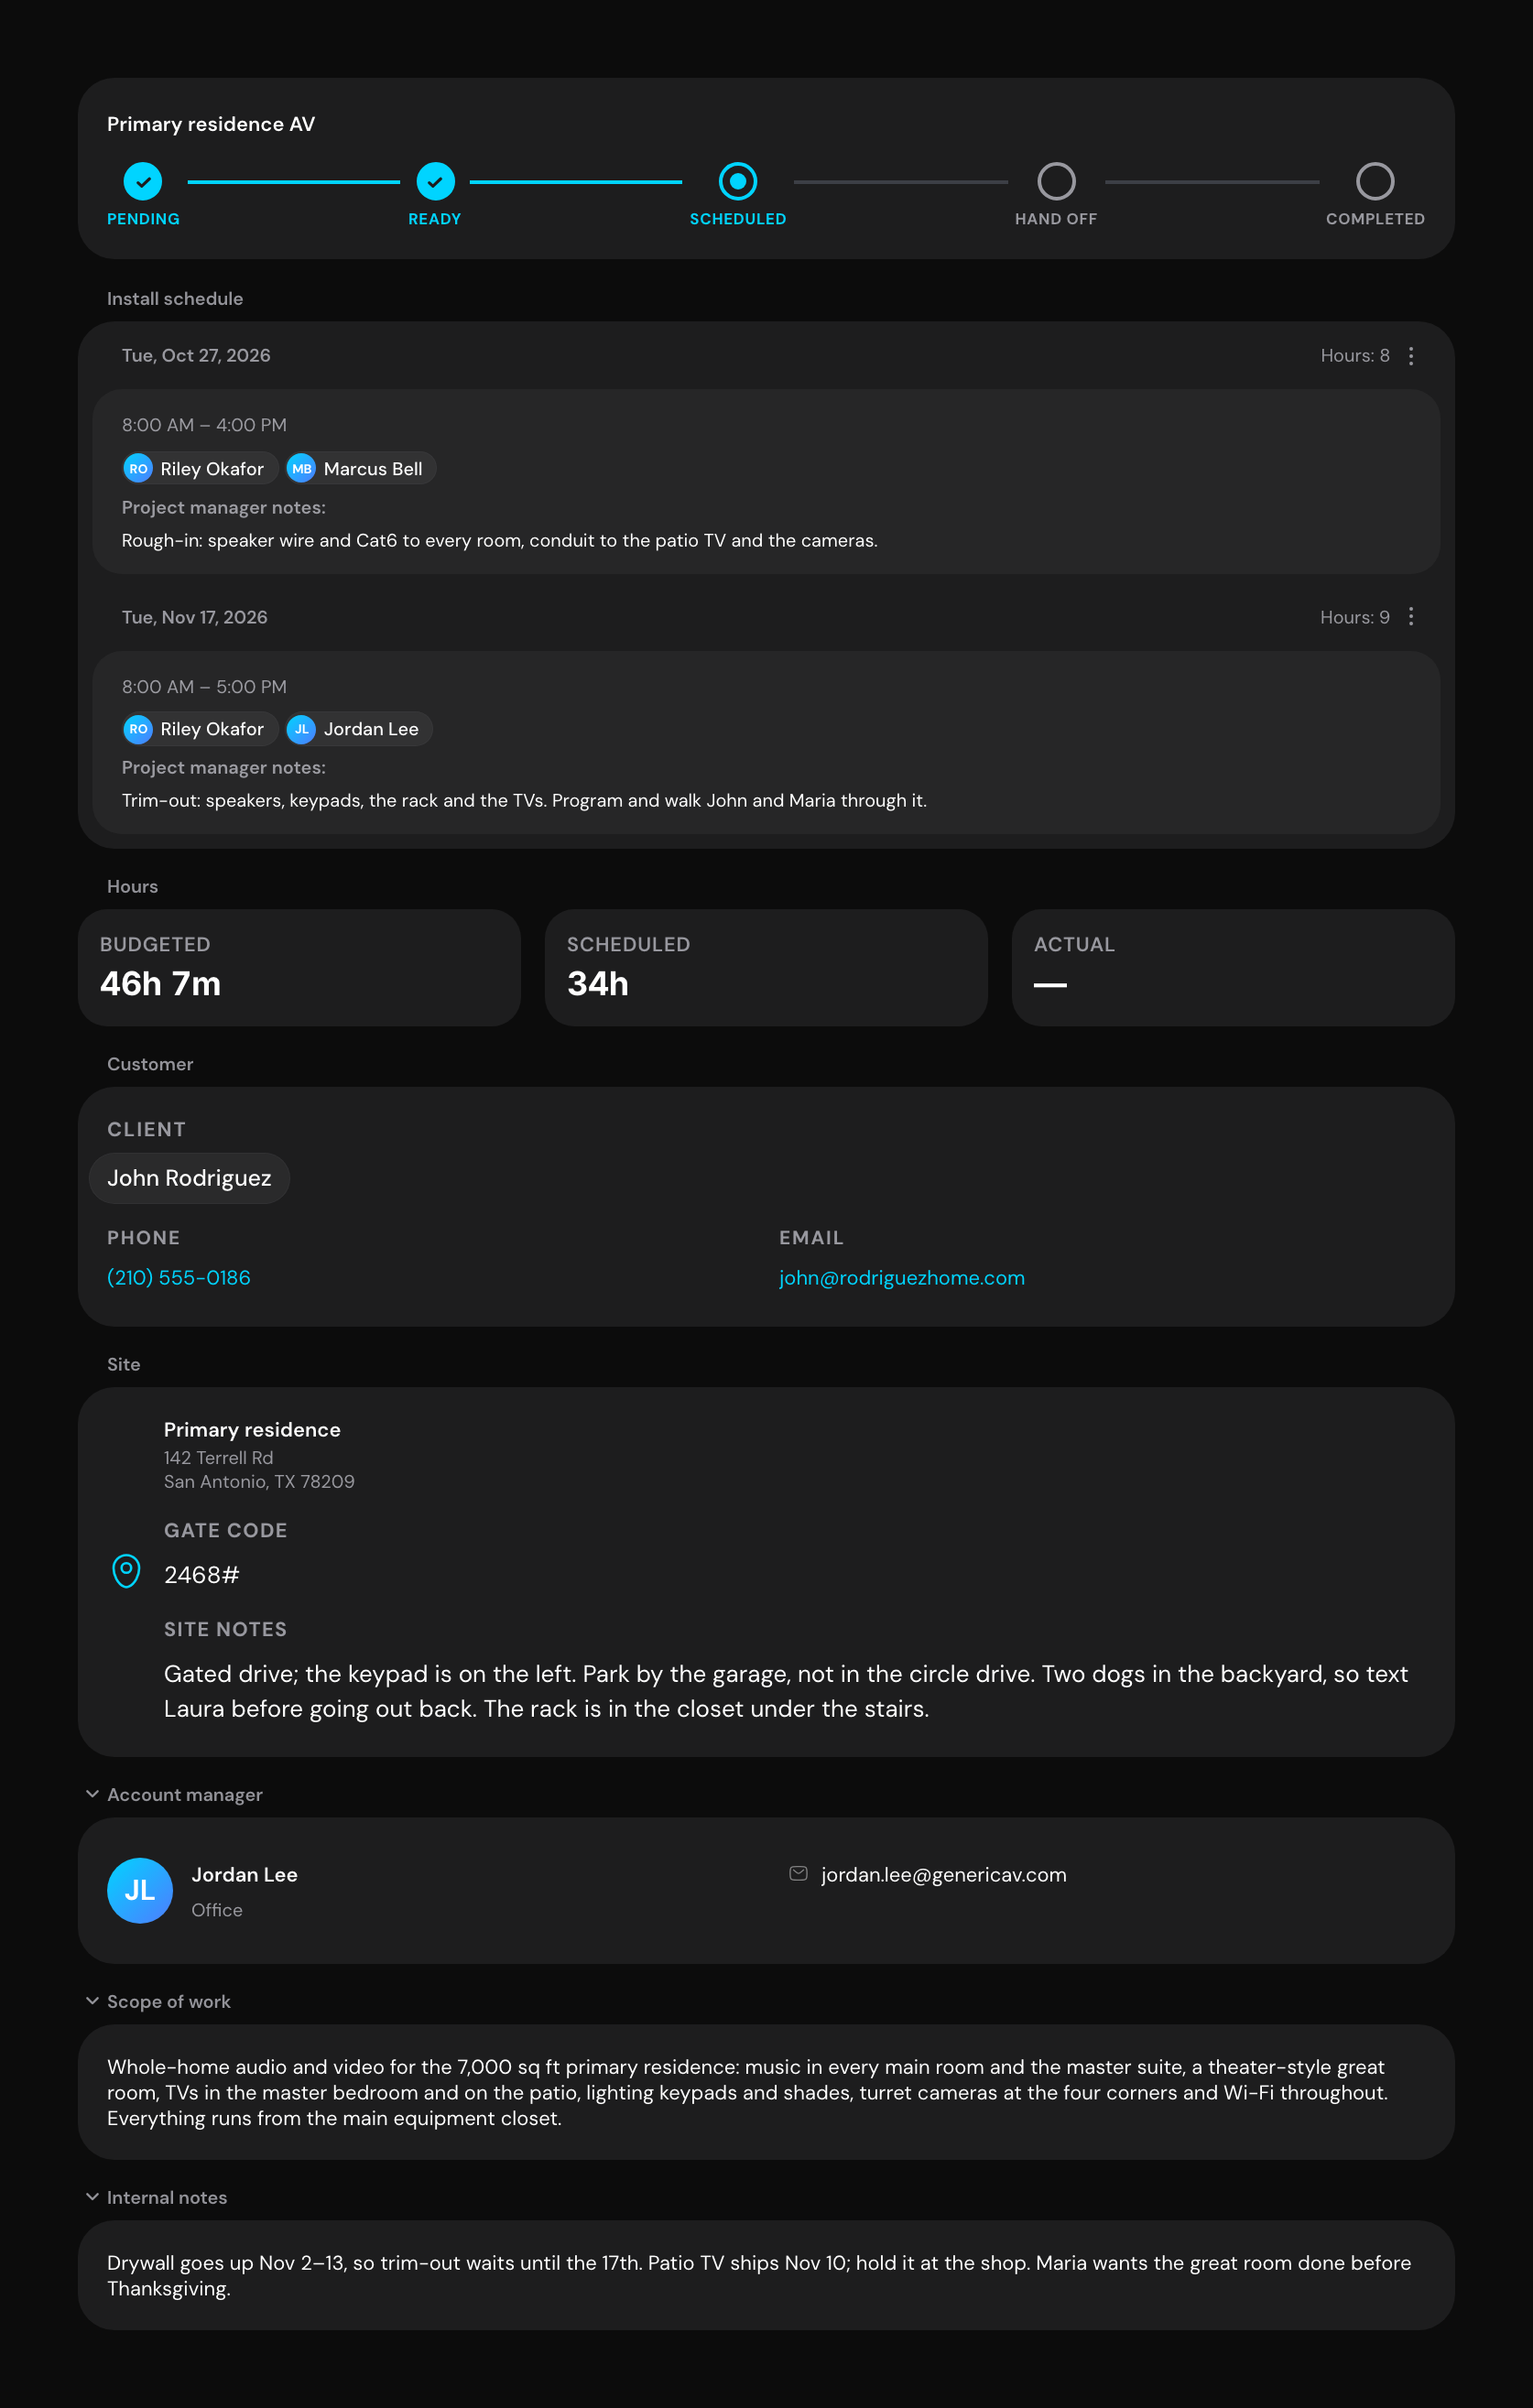Collapse the Scope of work section
Screen dimensions: 1533x2408
[x=92, y=2001]
